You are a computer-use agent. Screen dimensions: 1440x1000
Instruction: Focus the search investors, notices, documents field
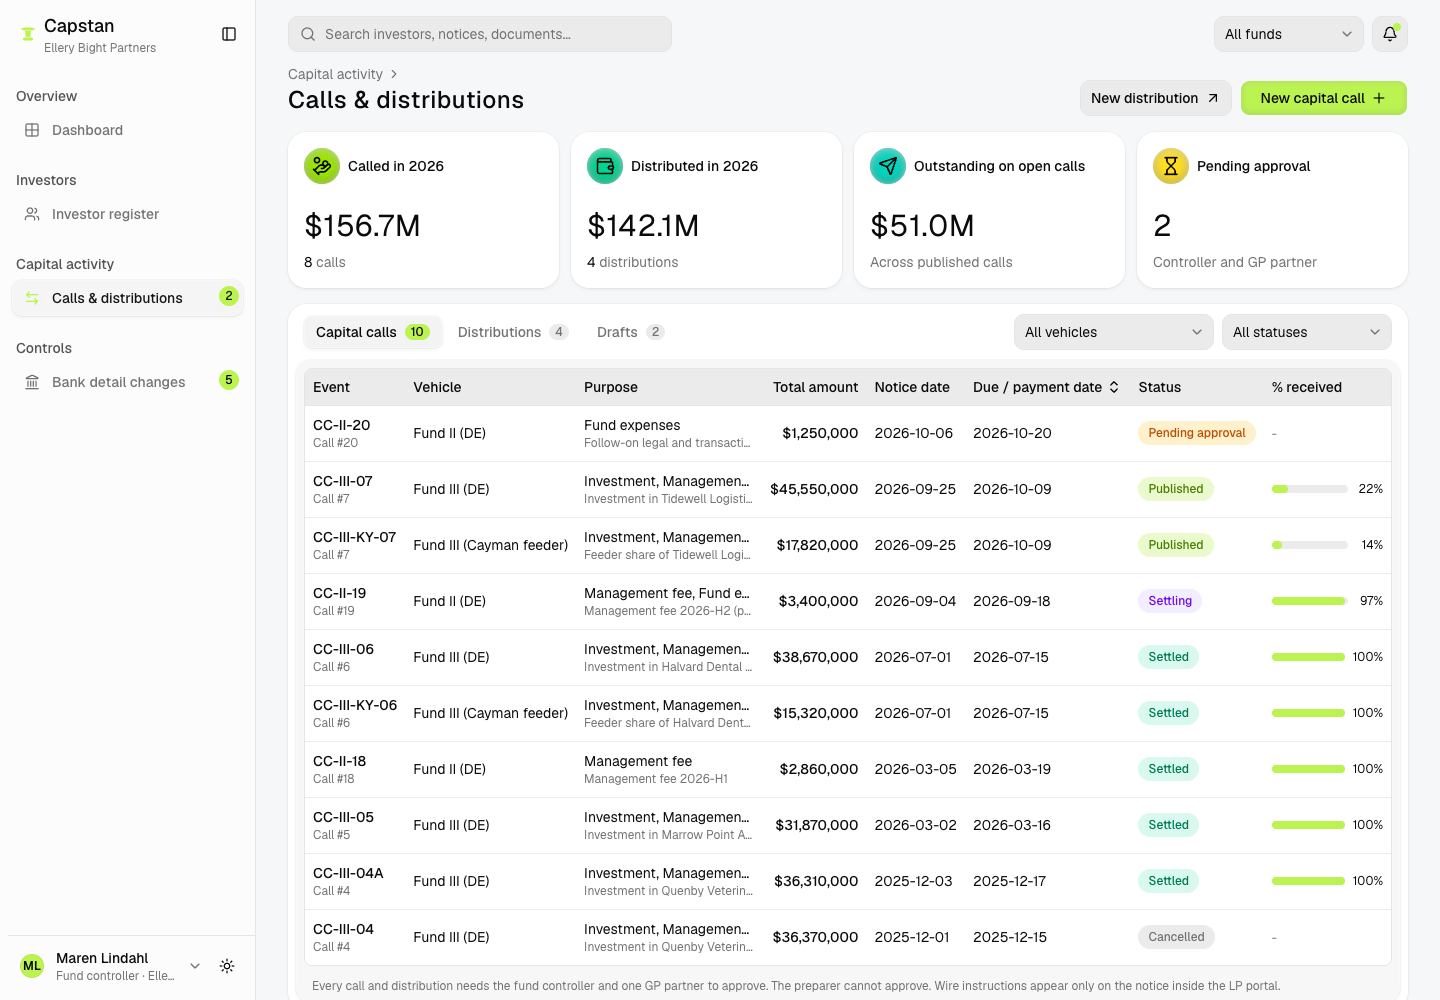[480, 34]
